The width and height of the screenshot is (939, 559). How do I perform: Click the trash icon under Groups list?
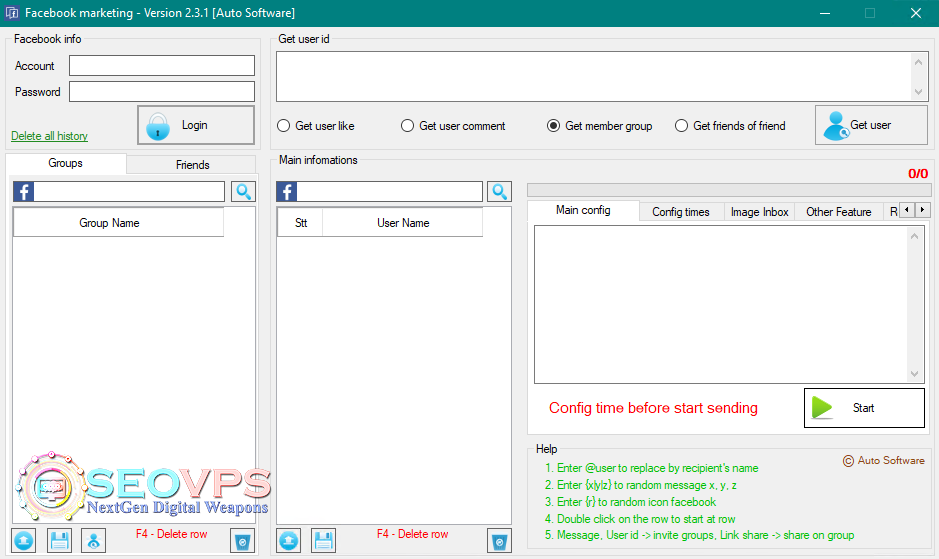(x=243, y=541)
